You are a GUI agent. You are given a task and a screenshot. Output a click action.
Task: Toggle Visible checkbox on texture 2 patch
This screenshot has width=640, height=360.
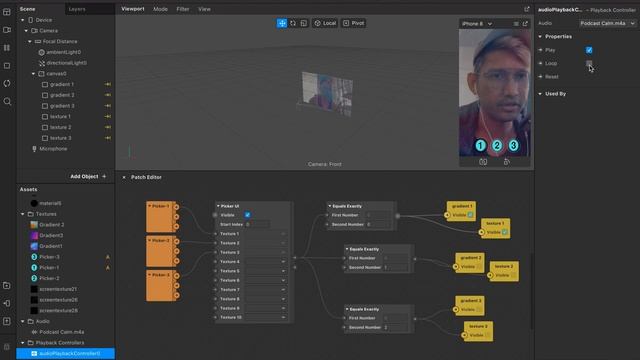513,276
